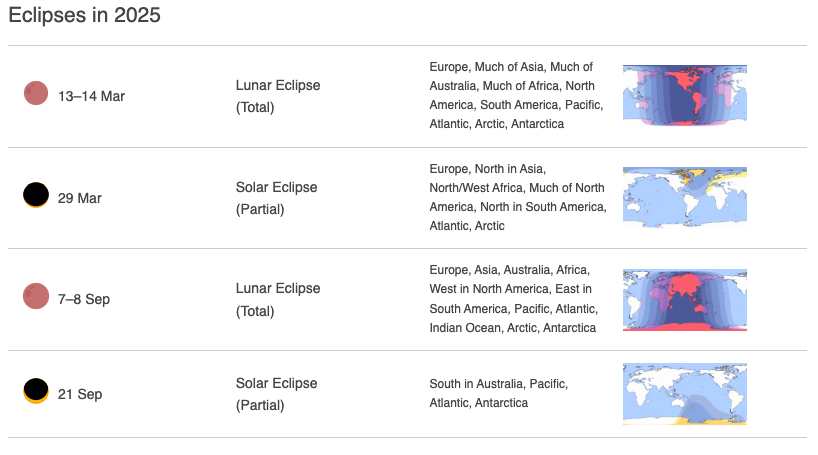The height and width of the screenshot is (455, 818).
Task: Click the black sun icon for 29 Mar
Action: (36, 195)
